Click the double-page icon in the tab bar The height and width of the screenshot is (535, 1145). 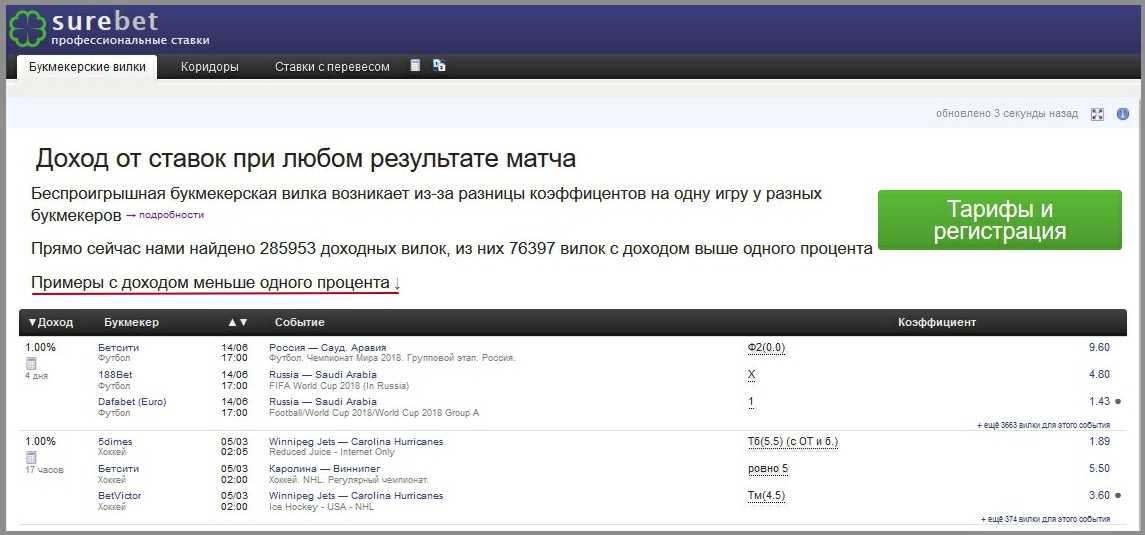439,66
